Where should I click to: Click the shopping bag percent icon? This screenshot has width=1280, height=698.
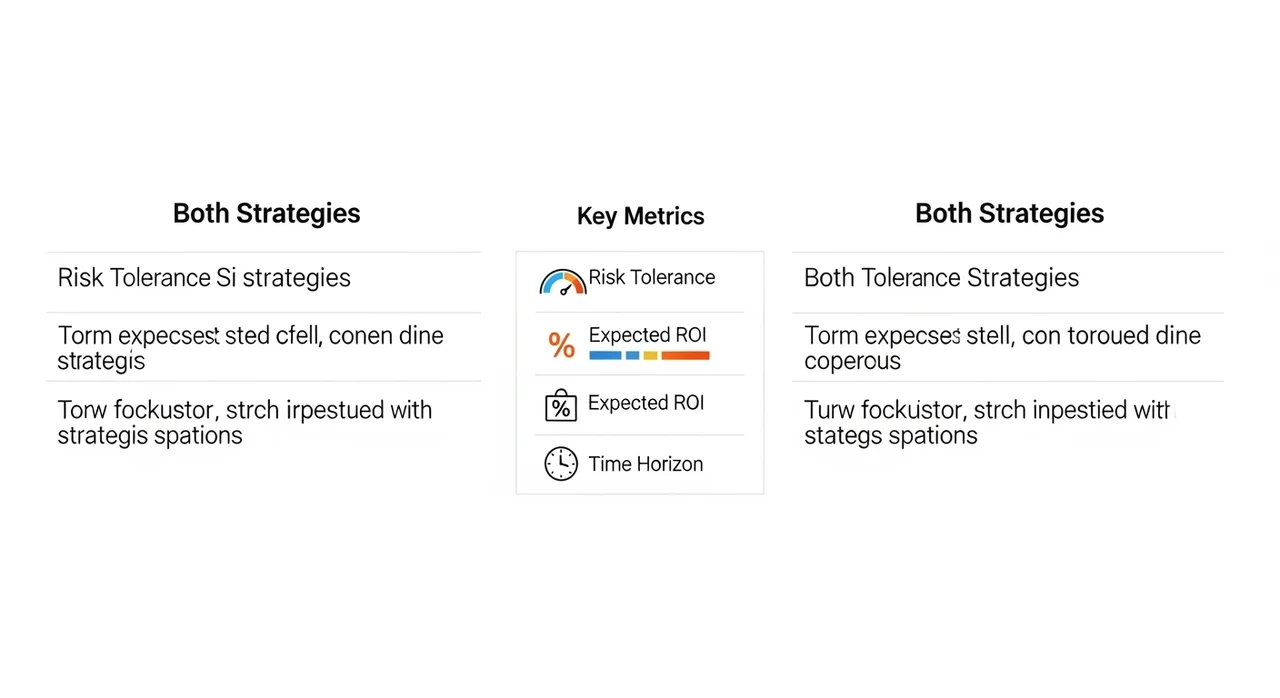tap(561, 405)
